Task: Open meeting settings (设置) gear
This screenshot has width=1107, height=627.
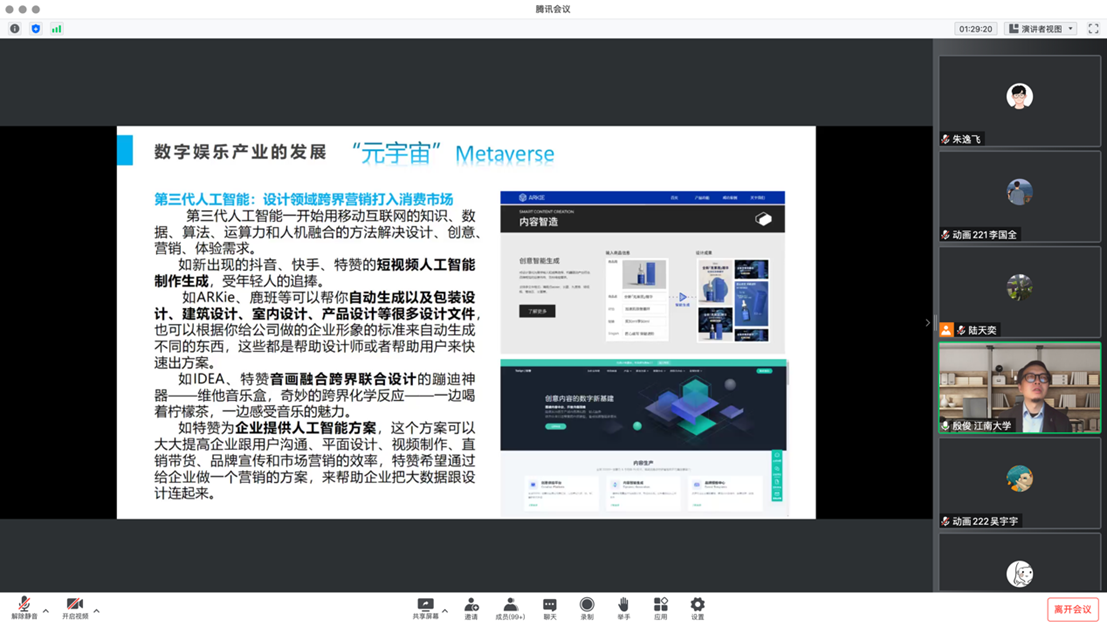Action: 697,606
